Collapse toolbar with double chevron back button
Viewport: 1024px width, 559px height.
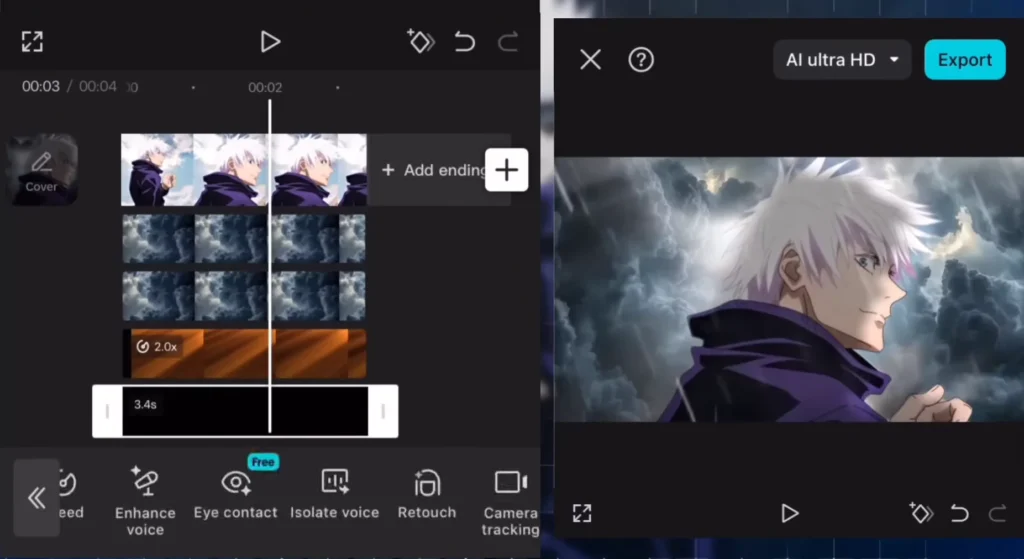[37, 498]
